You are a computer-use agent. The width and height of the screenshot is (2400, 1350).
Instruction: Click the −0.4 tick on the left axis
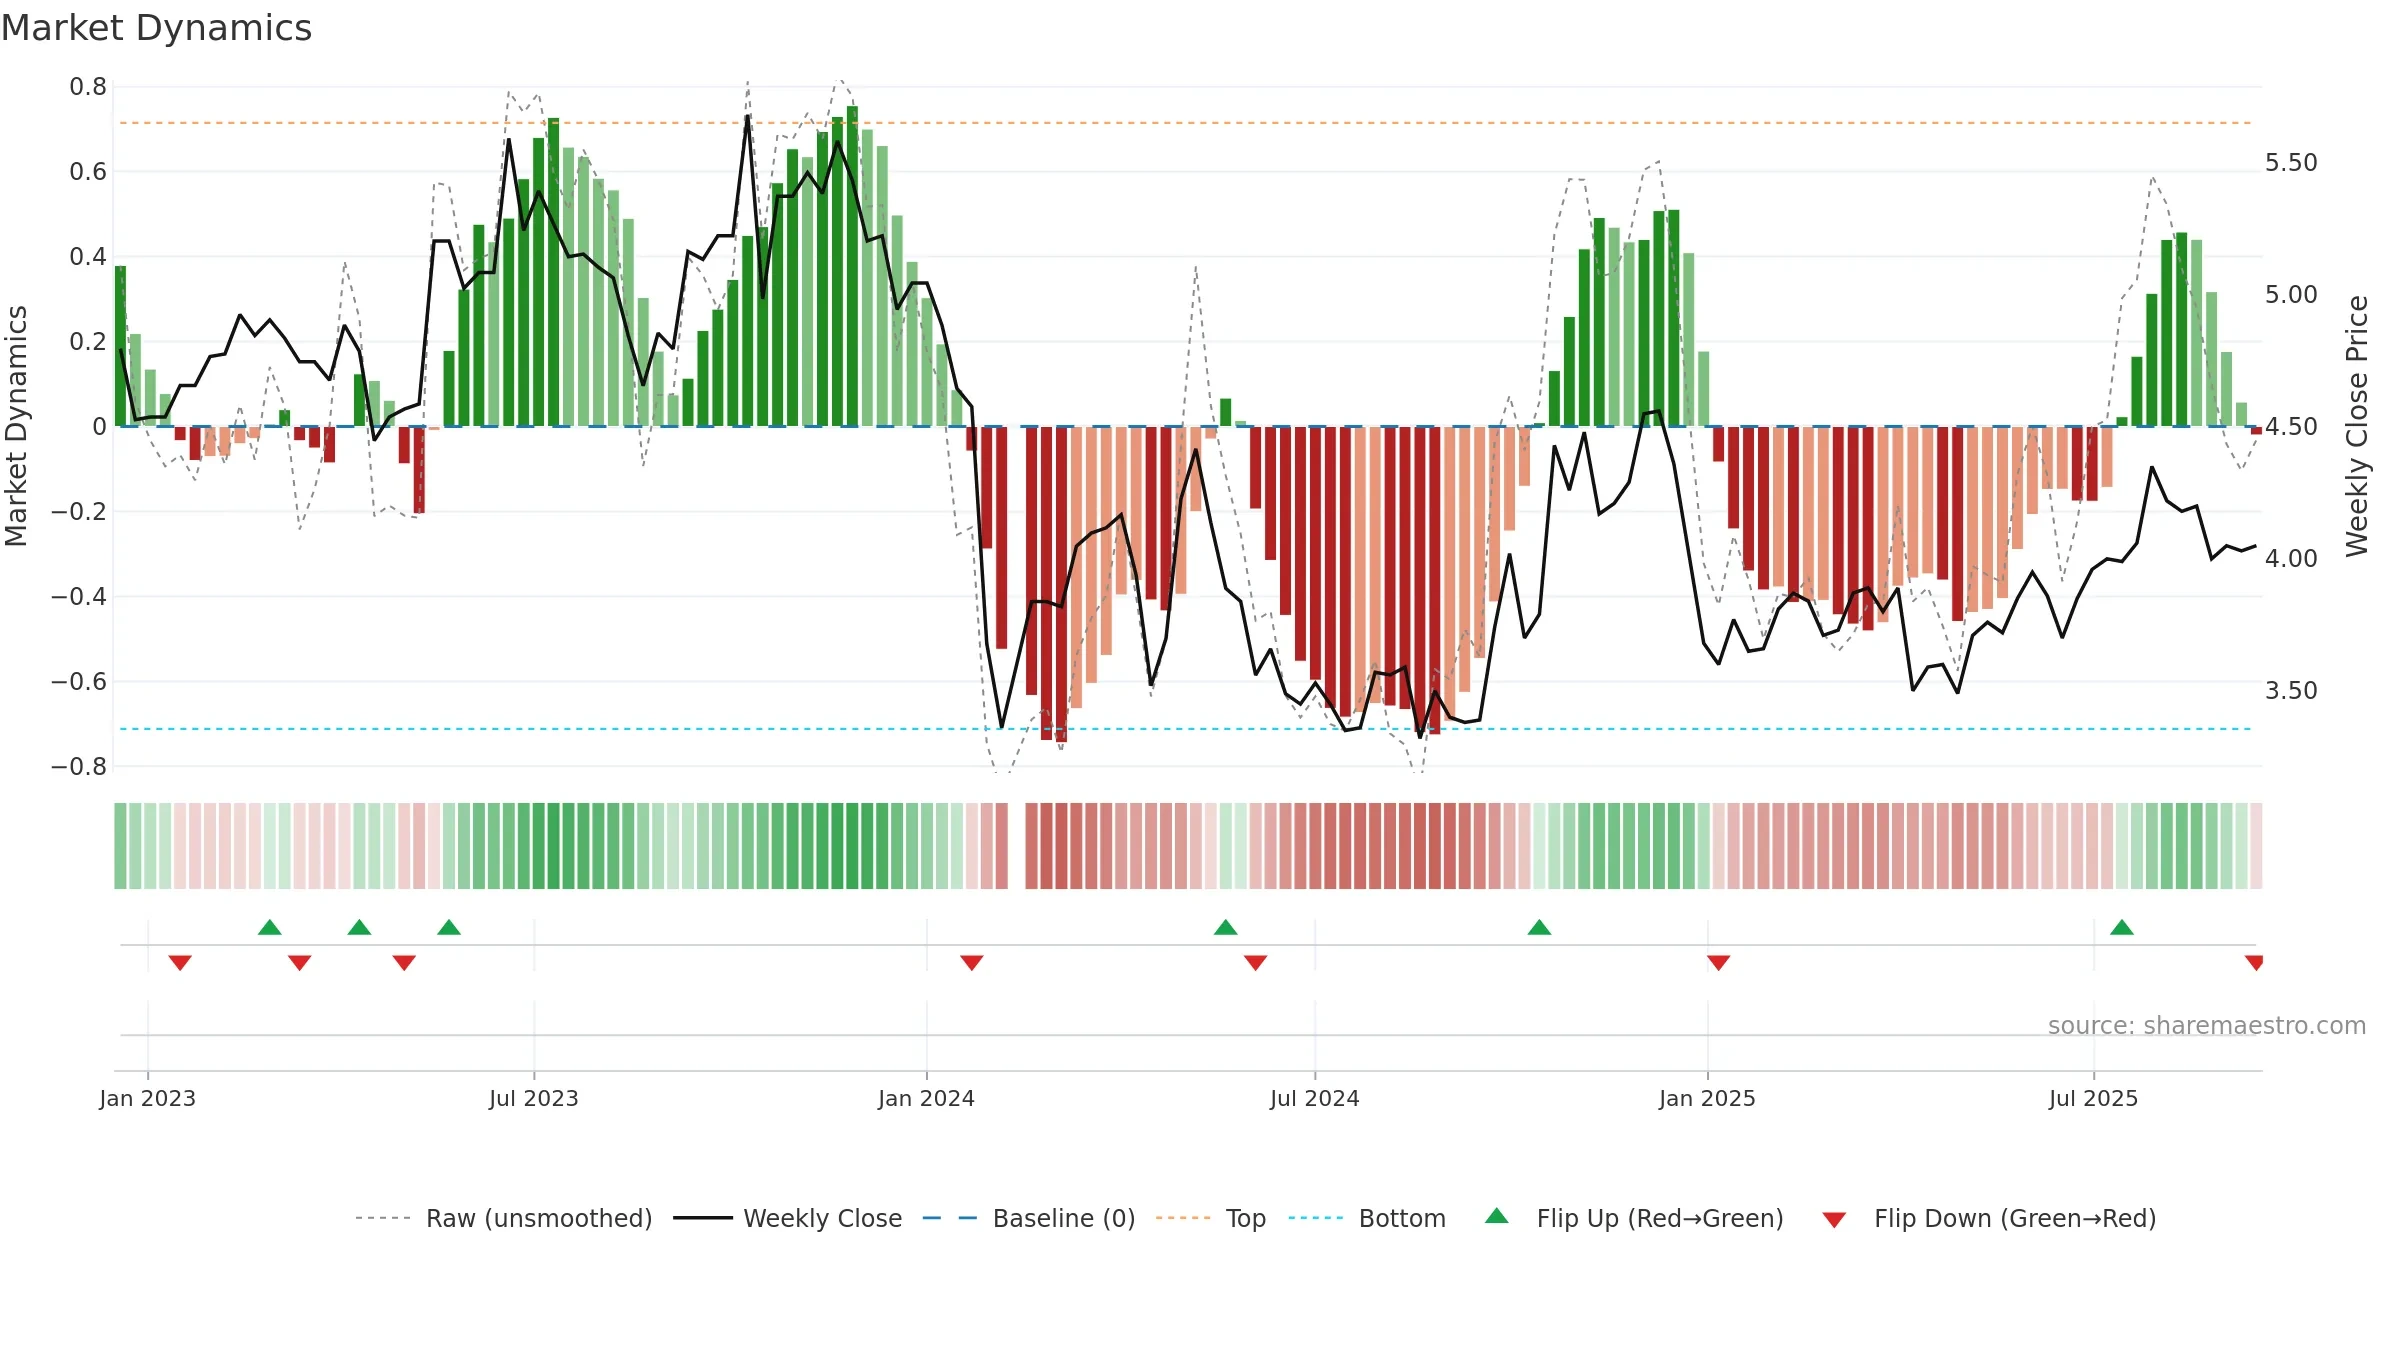[x=78, y=597]
